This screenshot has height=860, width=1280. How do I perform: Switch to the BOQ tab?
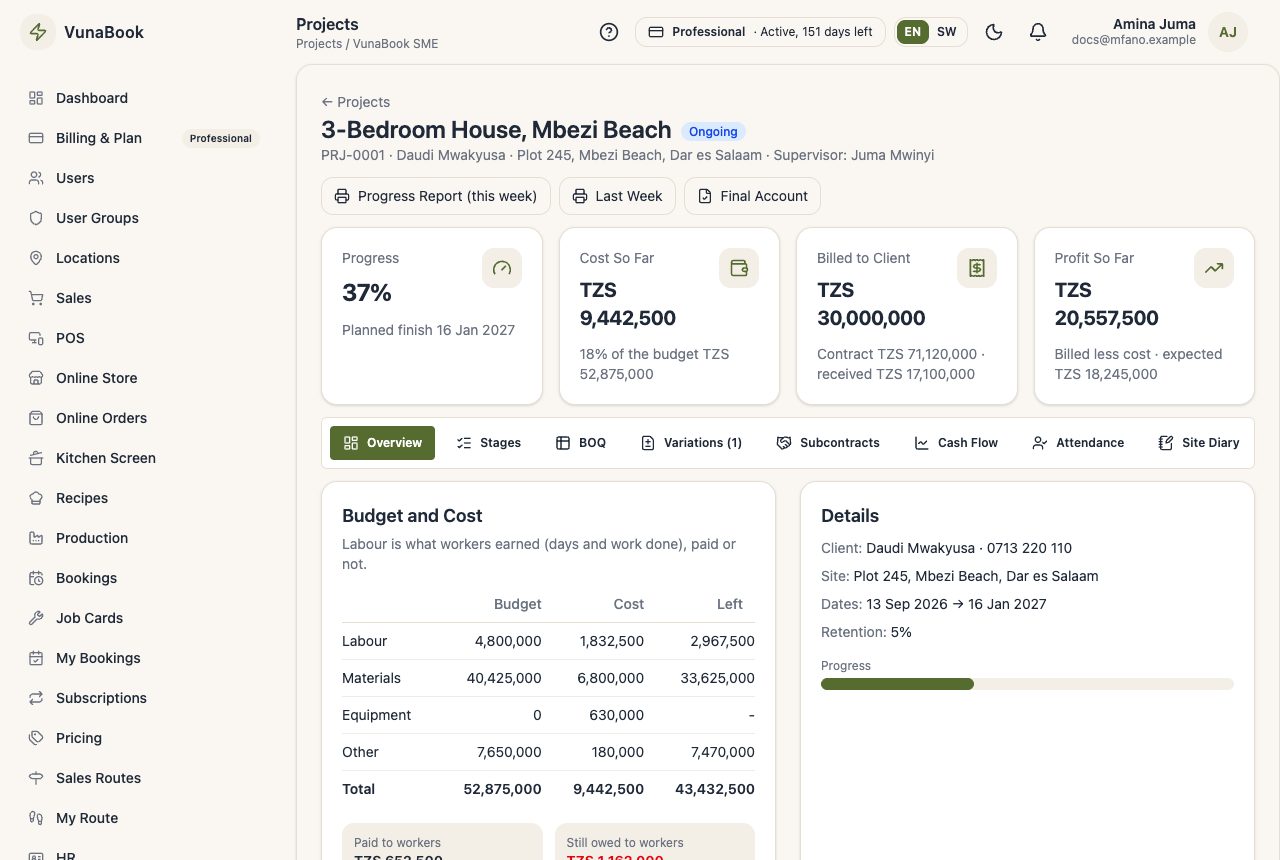[x=581, y=443]
